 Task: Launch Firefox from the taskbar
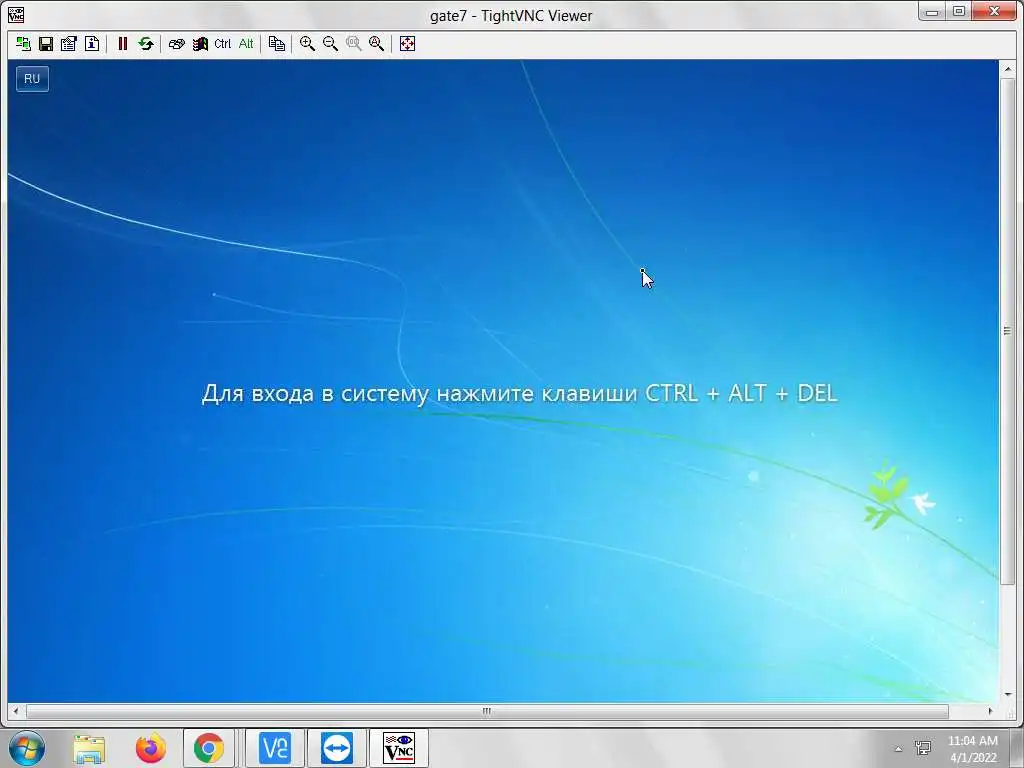(151, 748)
